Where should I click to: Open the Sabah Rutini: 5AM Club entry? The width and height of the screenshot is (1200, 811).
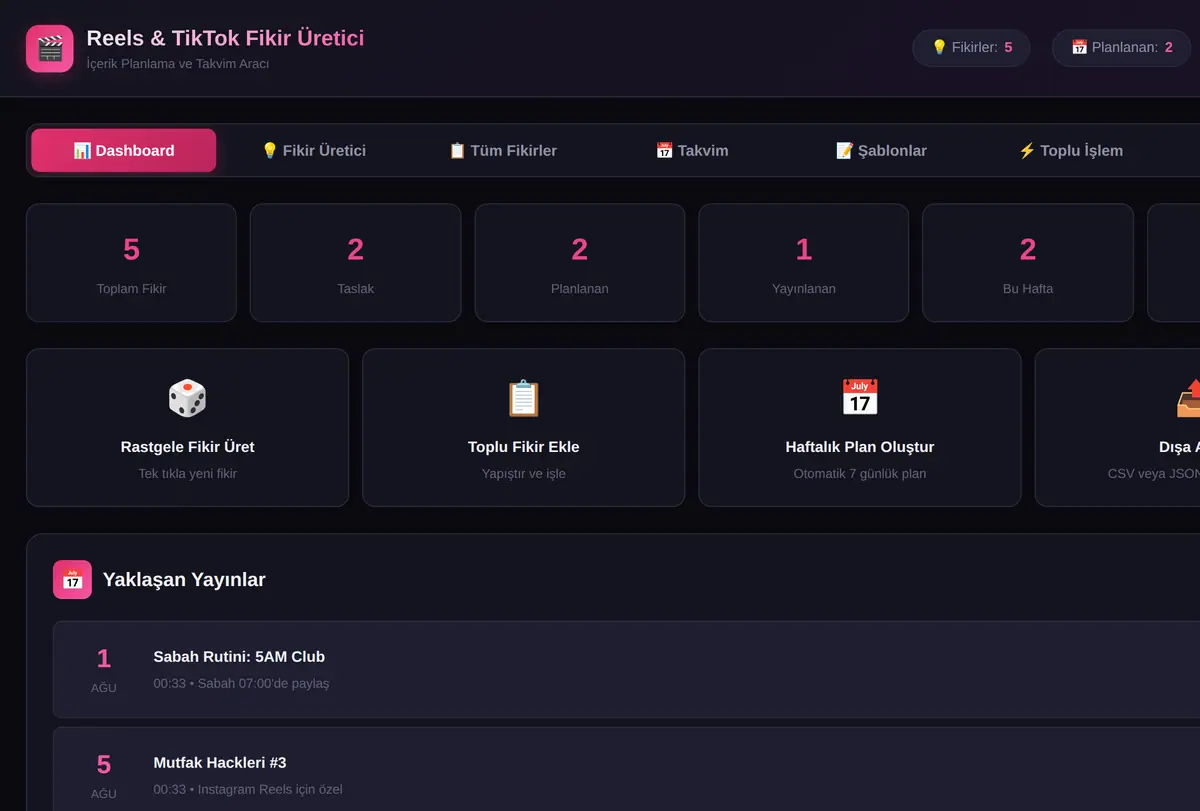626,670
